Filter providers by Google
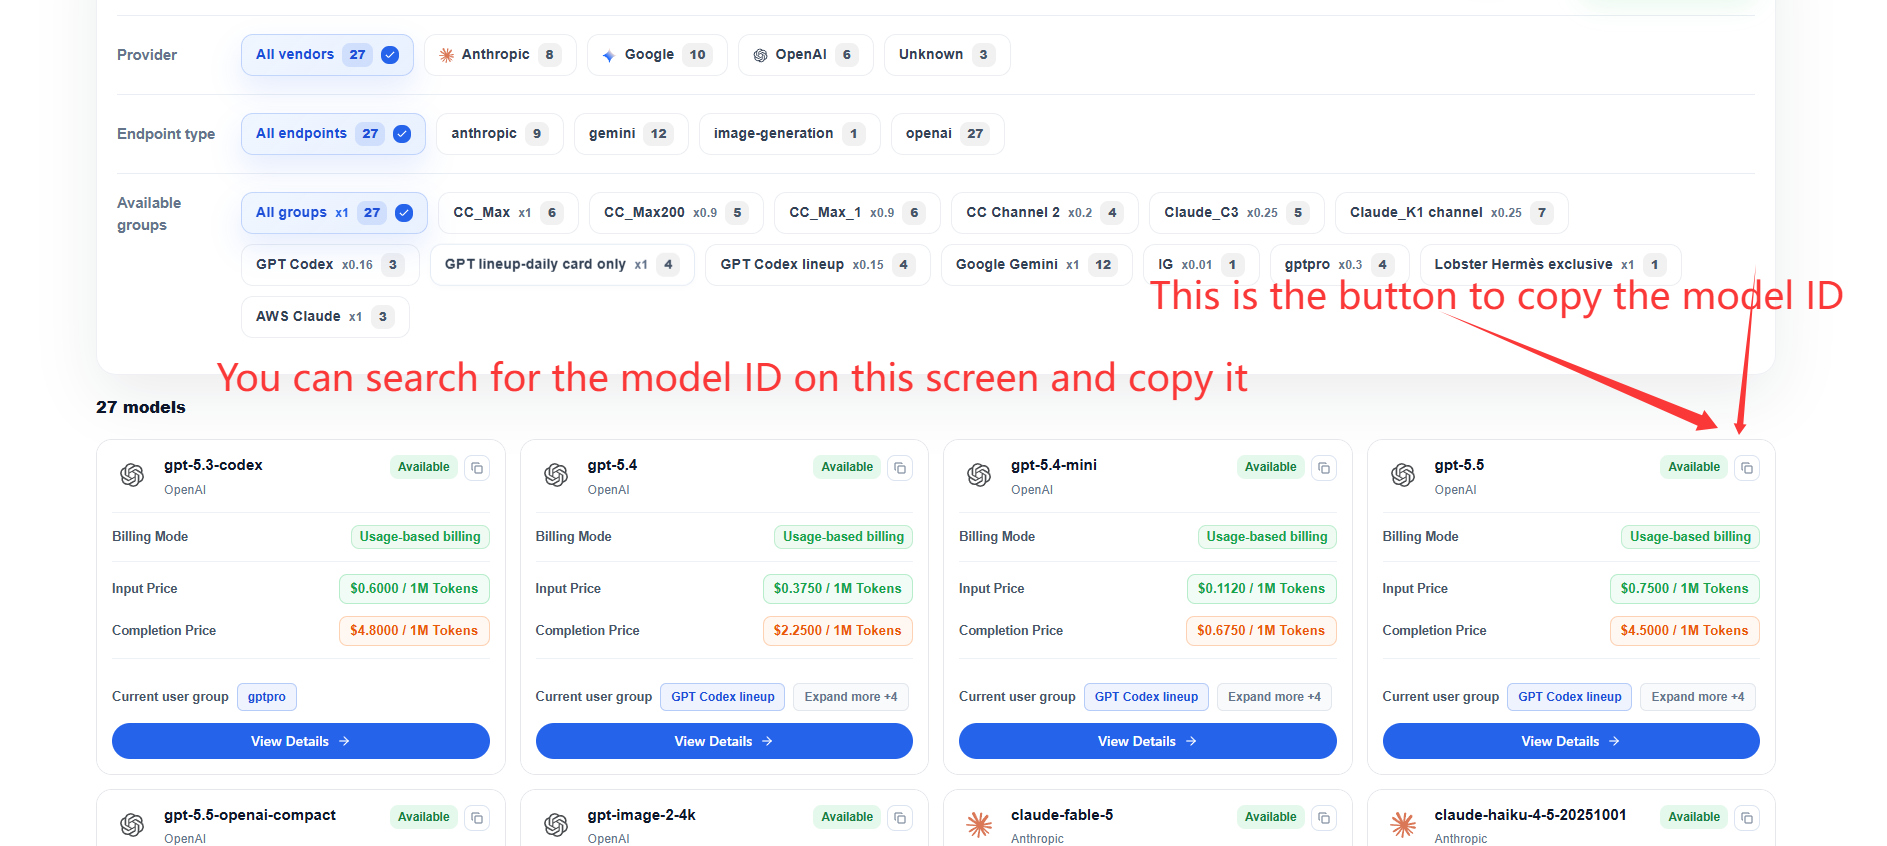The image size is (1887, 846). point(657,55)
